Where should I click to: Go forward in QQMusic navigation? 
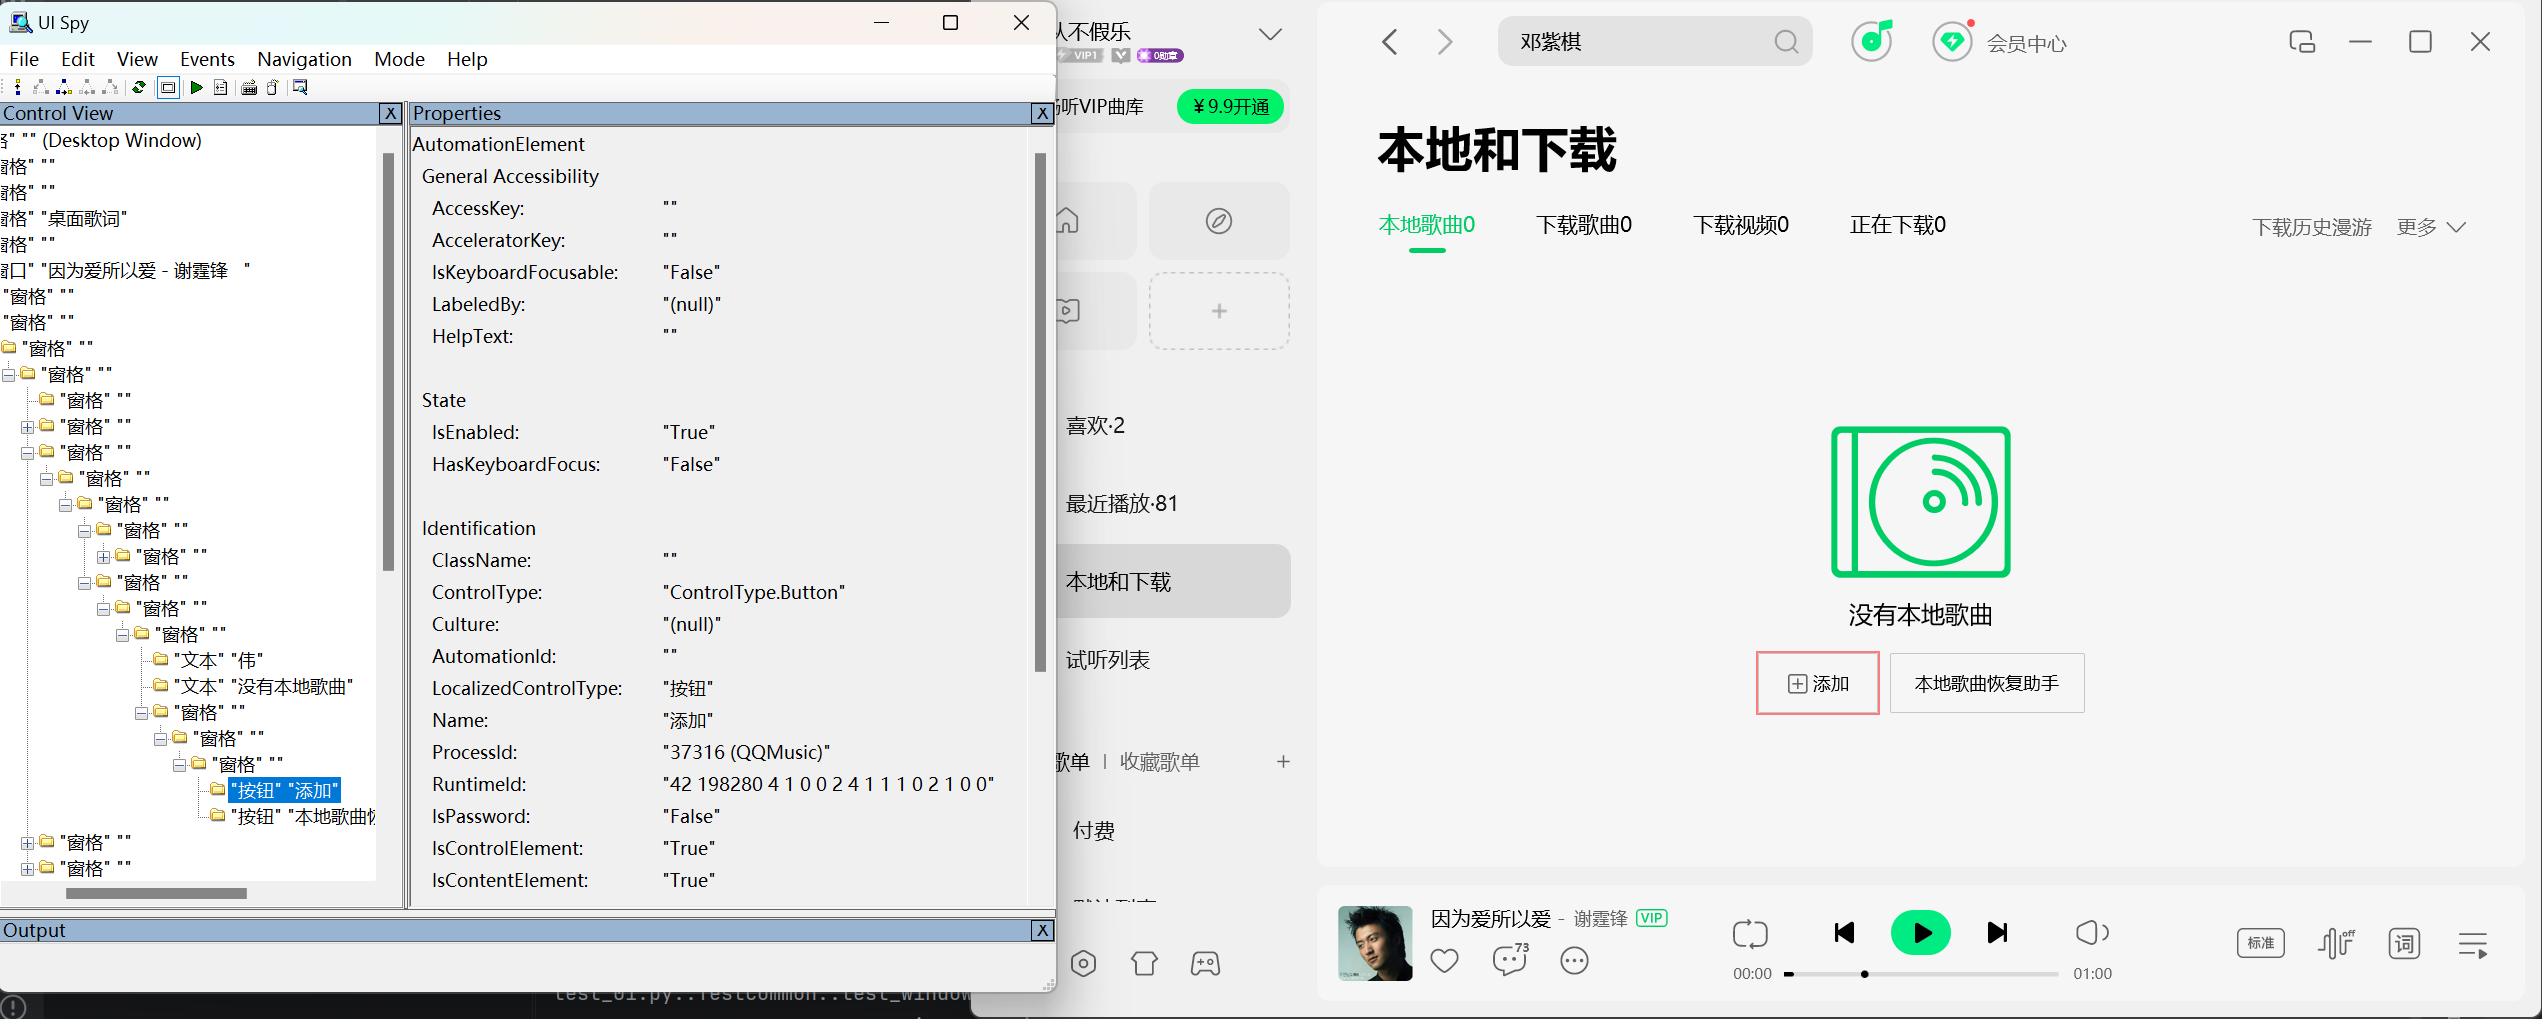(1445, 42)
